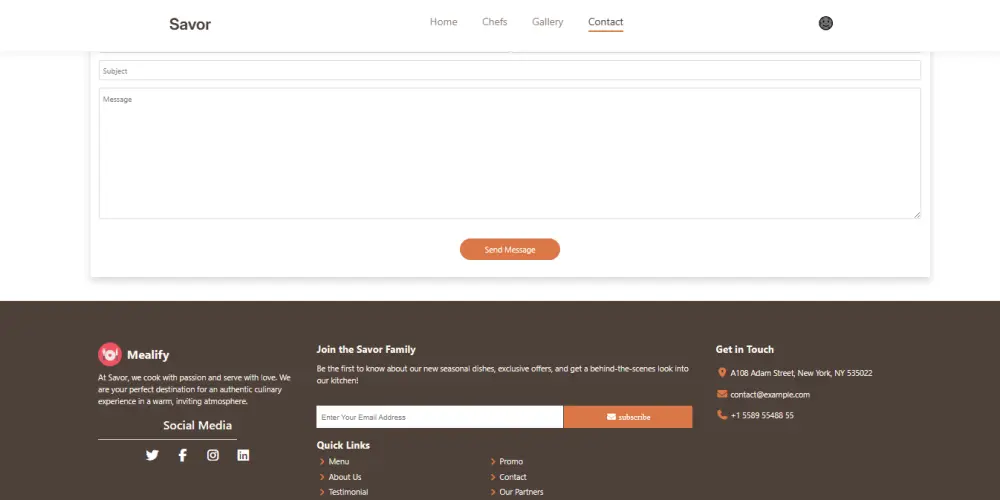Focus the Enter Your Email Address field
Screen dimensions: 1000x500
(439, 417)
